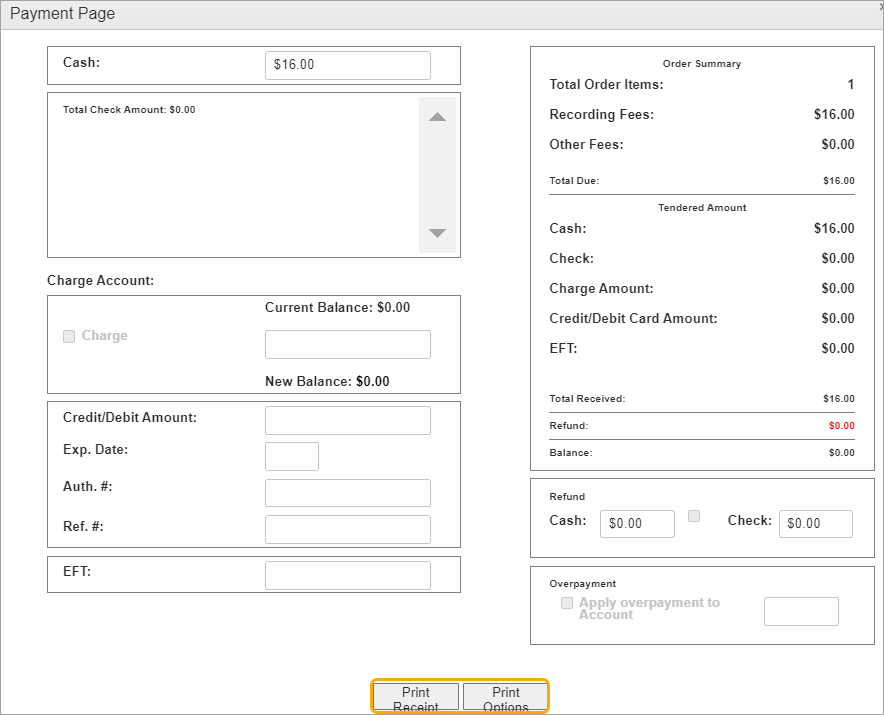The width and height of the screenshot is (884, 715).
Task: Toggle the refund checkbox between Cash and Check
Action: [x=694, y=516]
